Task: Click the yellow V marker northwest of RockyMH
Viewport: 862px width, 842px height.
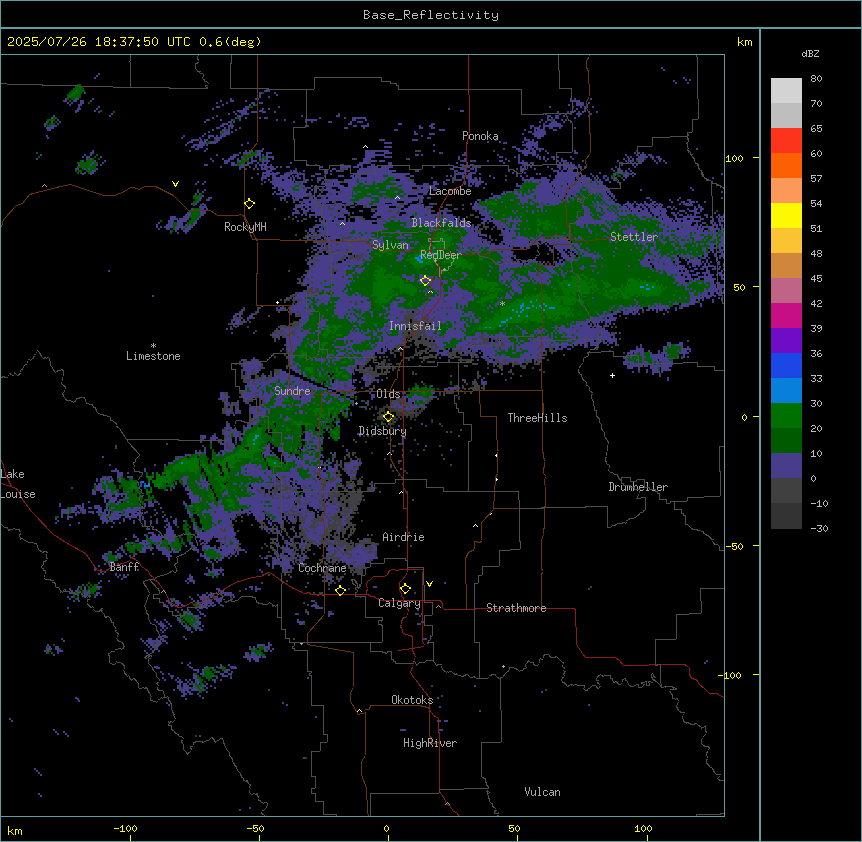Action: tap(175, 184)
